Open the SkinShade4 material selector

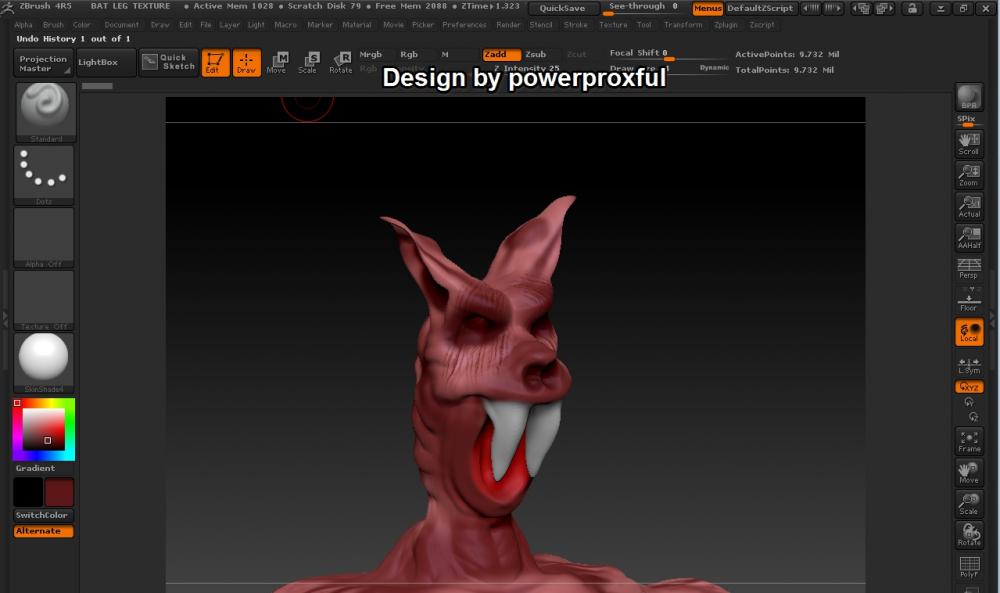coord(43,362)
